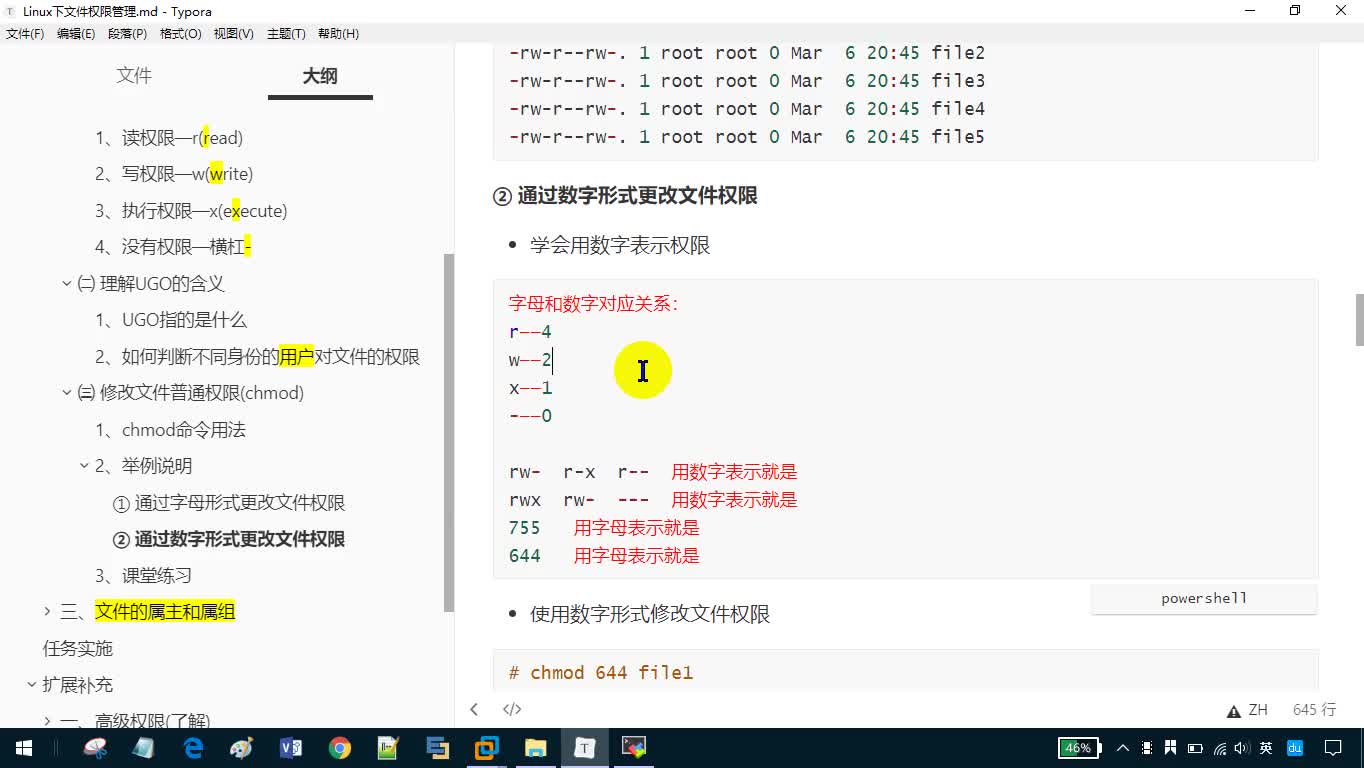This screenshot has height=768, width=1364.
Task: Jump to outline item 2、如何判断不同身份的用户对文件的权限
Action: (257, 357)
